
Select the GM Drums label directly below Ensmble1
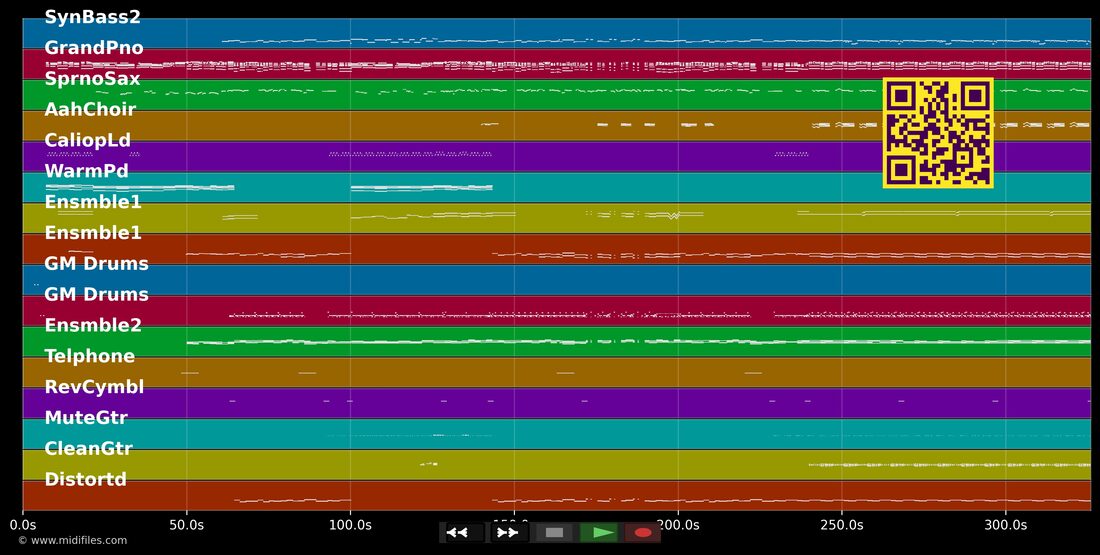[x=96, y=264]
